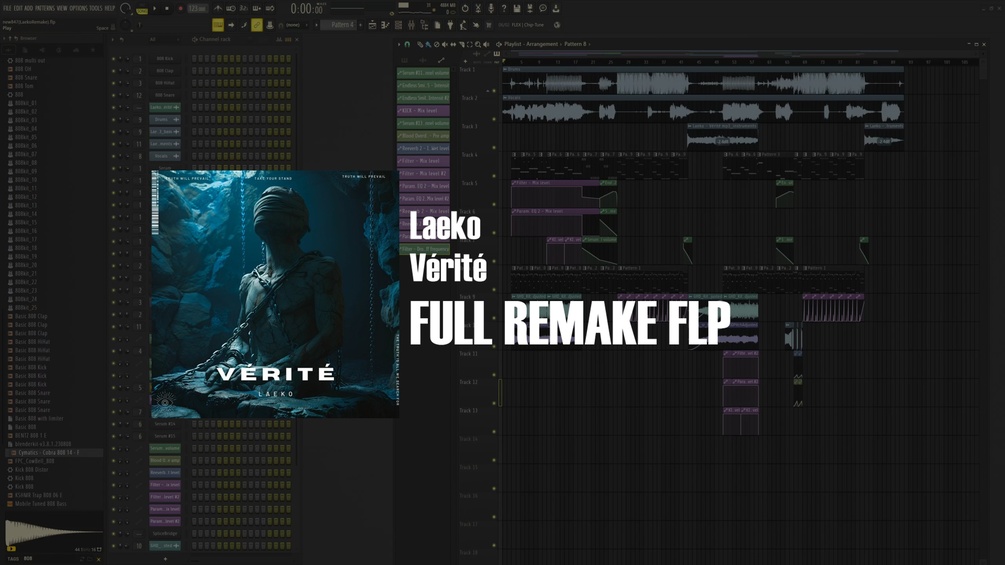Screen dimensions: 1005x565
Task: Toggle Song/Pattern mode button
Action: [x=142, y=11]
